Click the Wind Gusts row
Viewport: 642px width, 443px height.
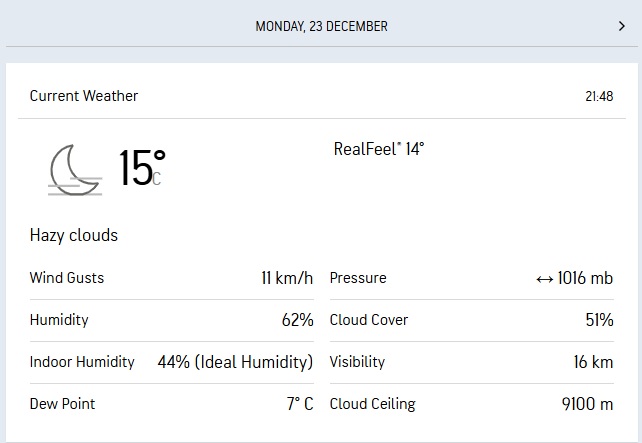pyautogui.click(x=172, y=278)
